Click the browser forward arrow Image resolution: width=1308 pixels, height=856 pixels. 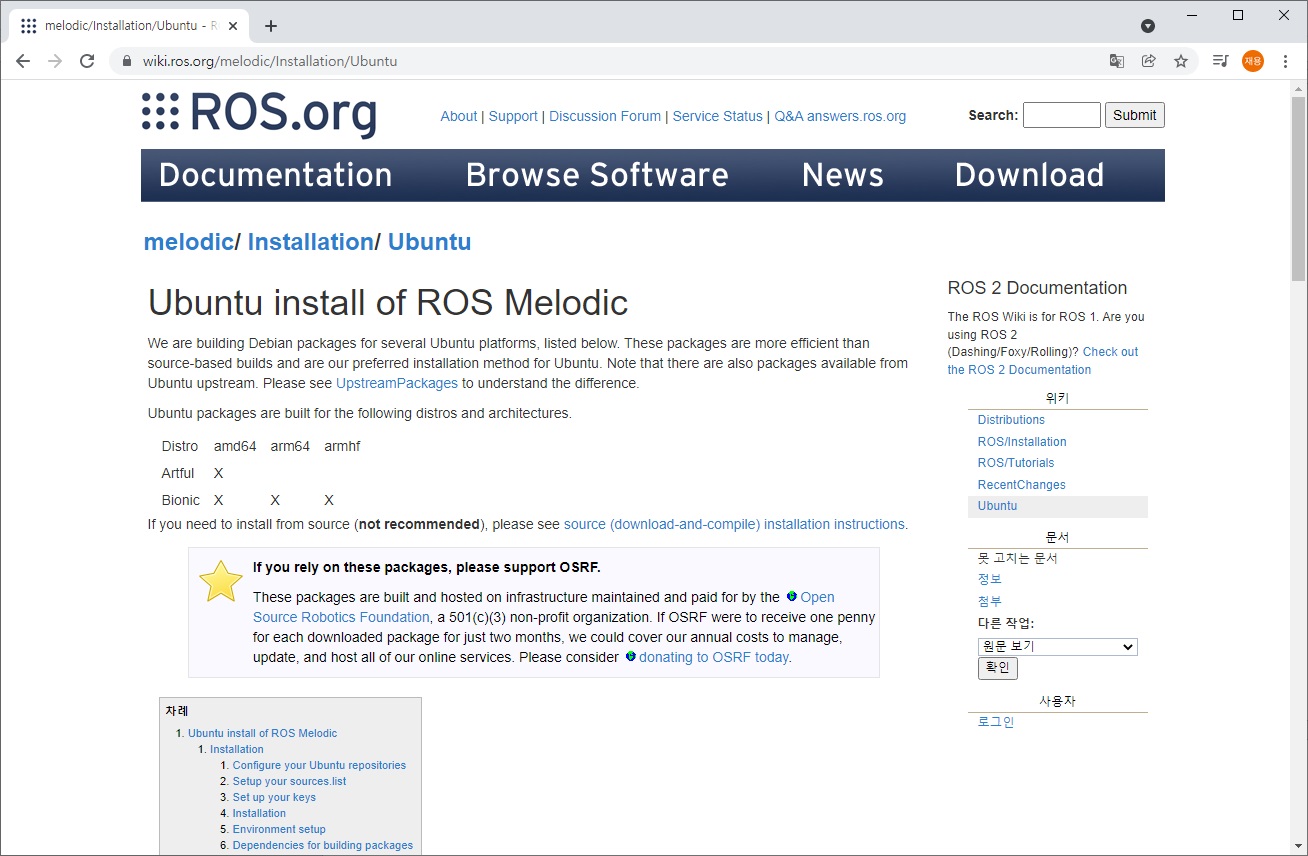click(x=55, y=61)
